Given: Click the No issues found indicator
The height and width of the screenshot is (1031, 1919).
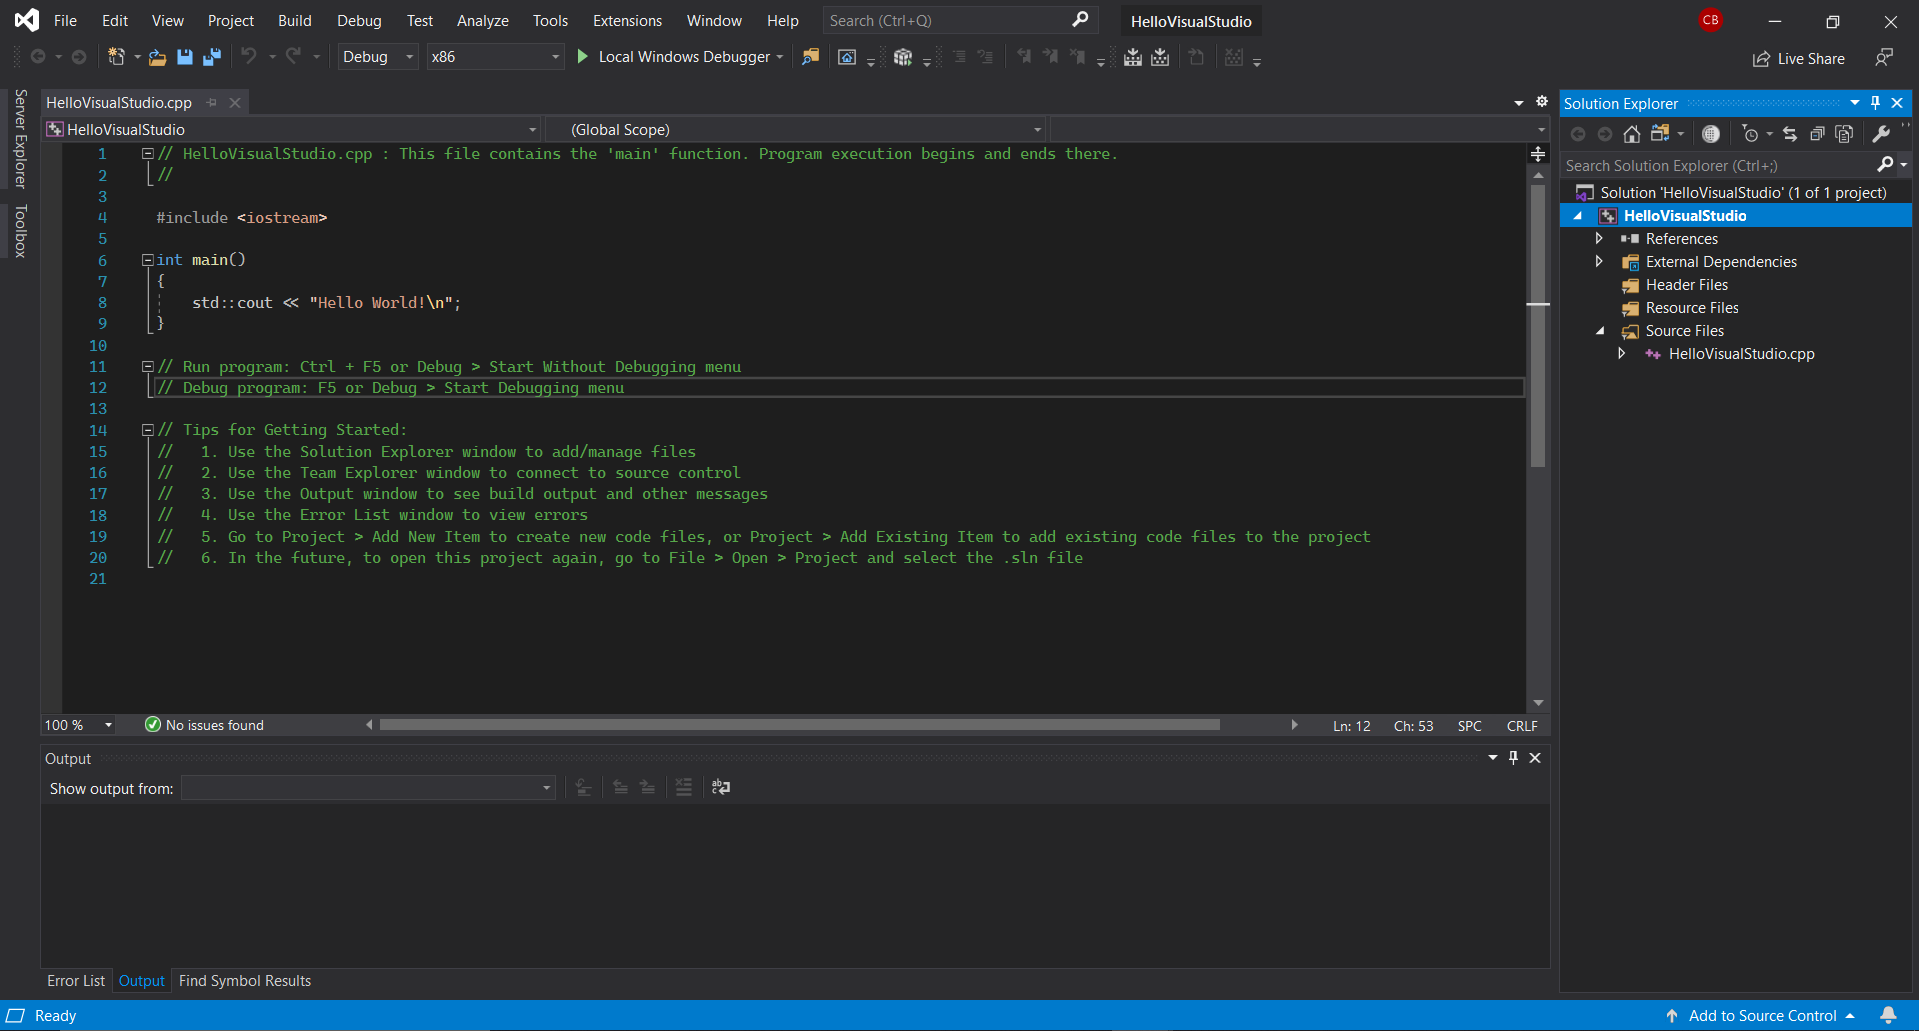Looking at the screenshot, I should (x=204, y=726).
